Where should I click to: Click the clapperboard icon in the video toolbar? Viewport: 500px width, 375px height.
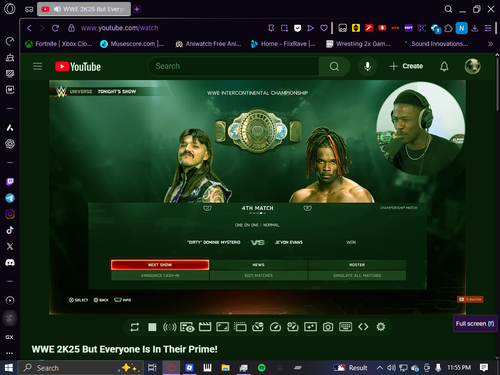point(205,327)
